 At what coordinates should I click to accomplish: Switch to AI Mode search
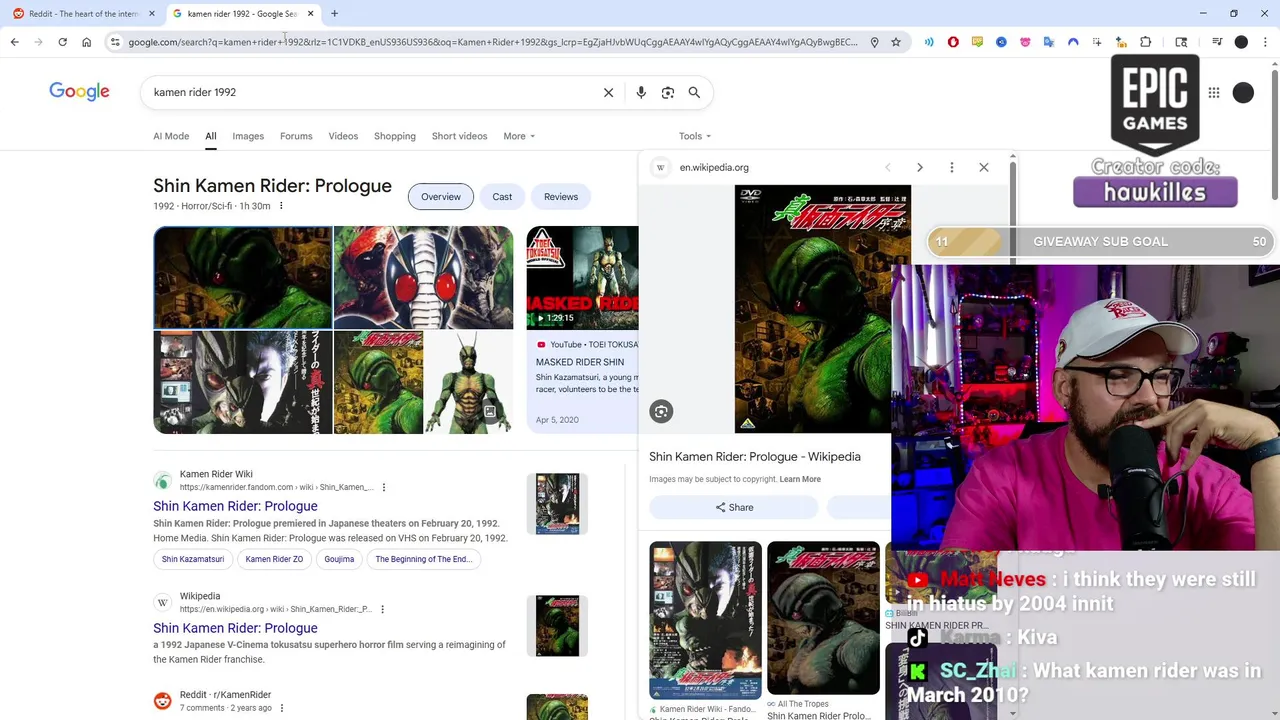click(171, 136)
